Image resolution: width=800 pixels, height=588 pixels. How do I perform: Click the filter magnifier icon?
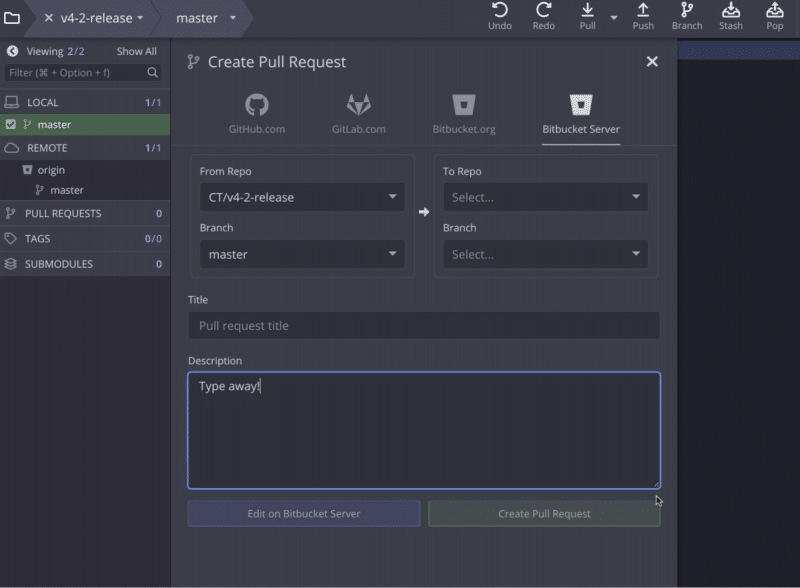tap(153, 72)
